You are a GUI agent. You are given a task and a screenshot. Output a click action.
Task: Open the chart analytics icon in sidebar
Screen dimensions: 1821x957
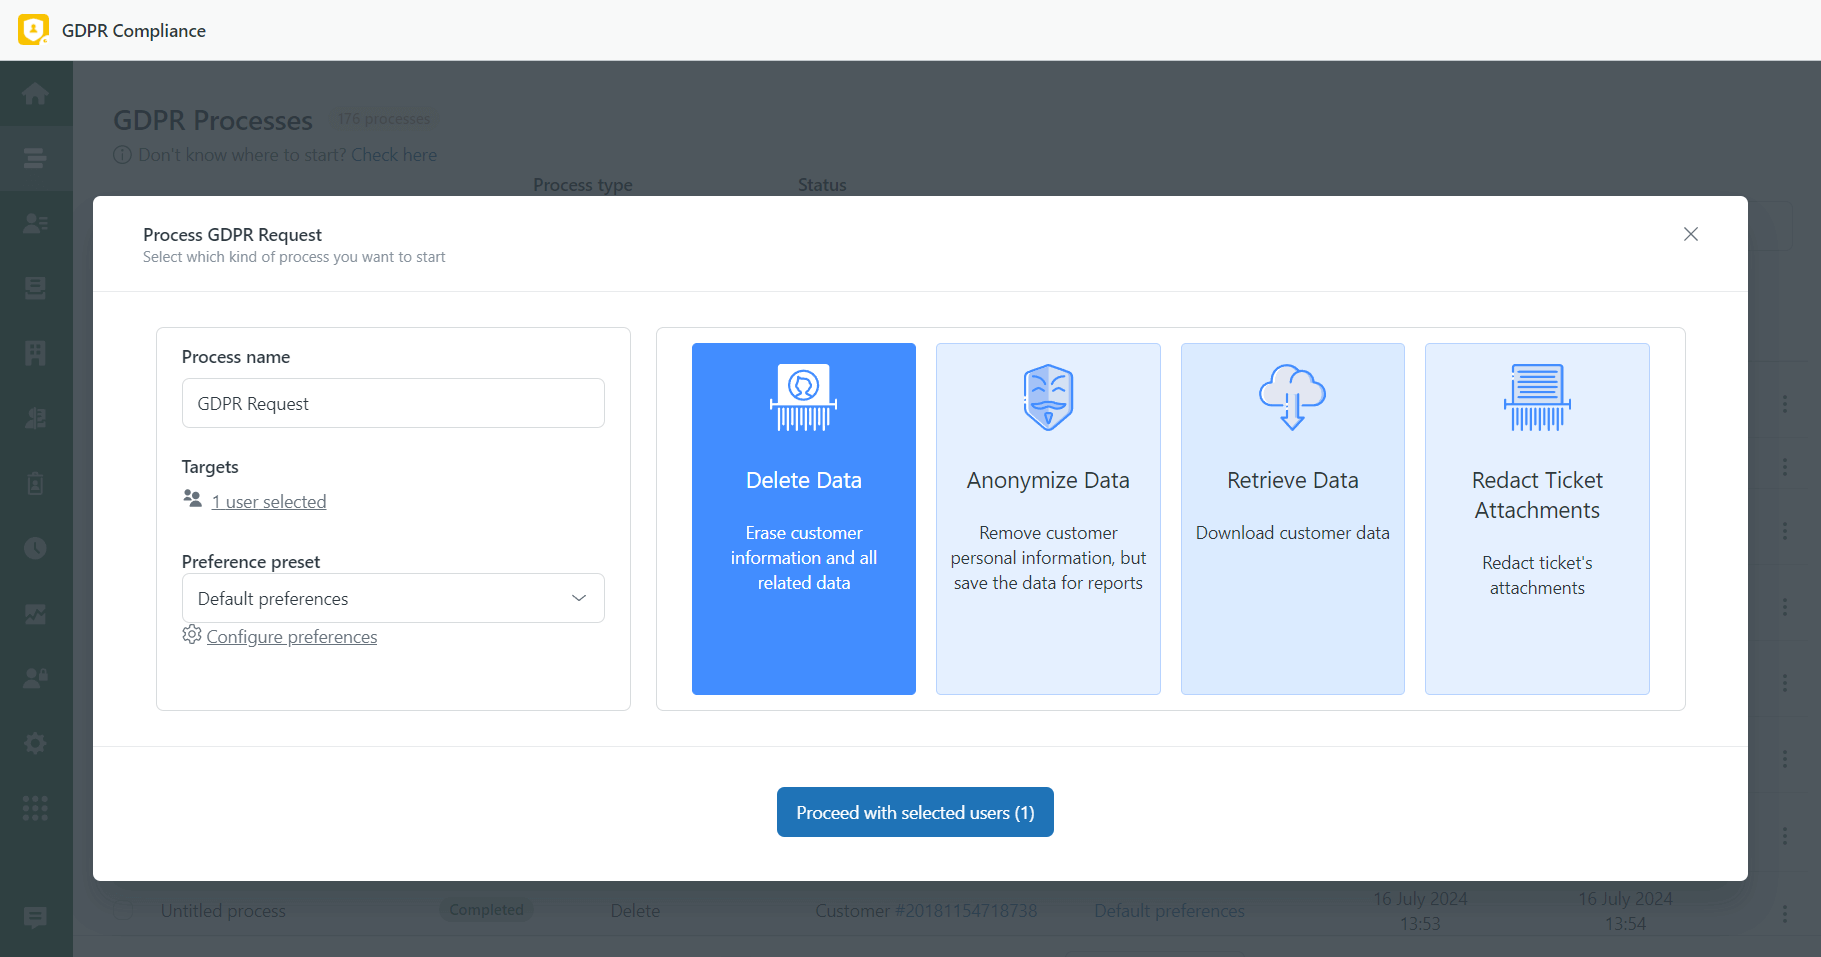(x=35, y=613)
